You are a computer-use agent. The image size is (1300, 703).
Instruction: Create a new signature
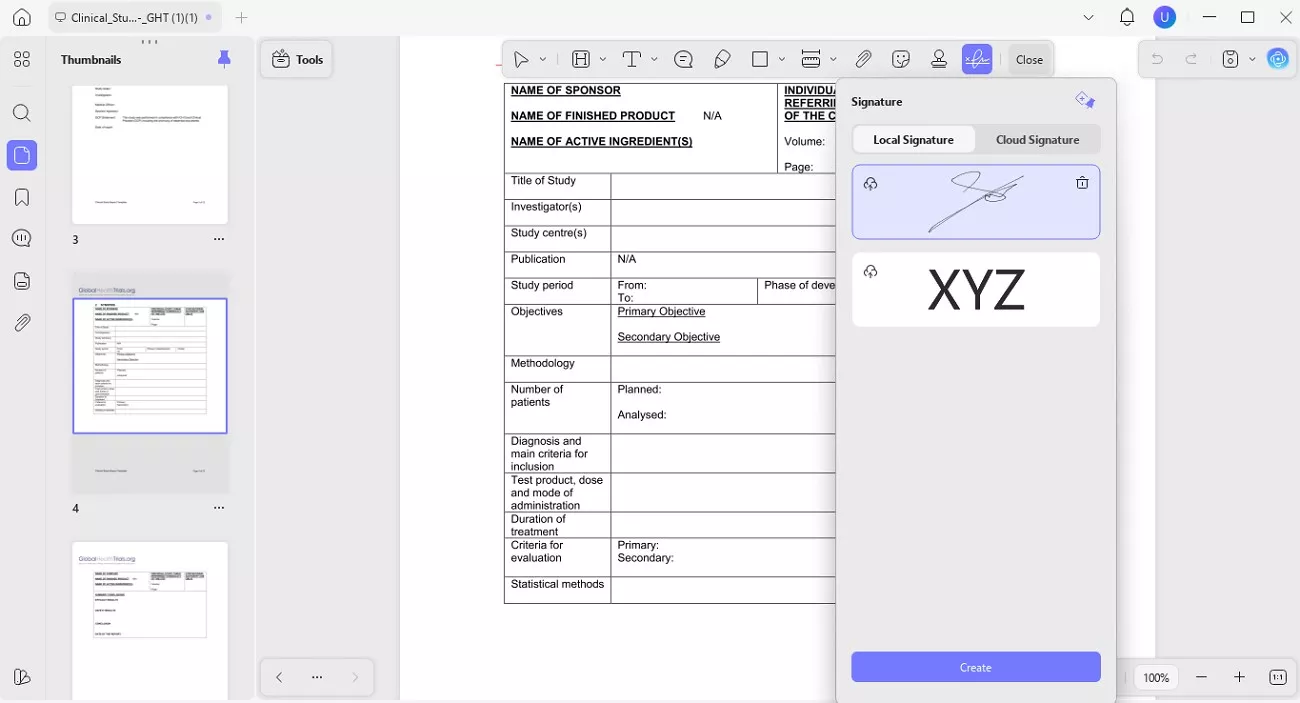pyautogui.click(x=975, y=667)
